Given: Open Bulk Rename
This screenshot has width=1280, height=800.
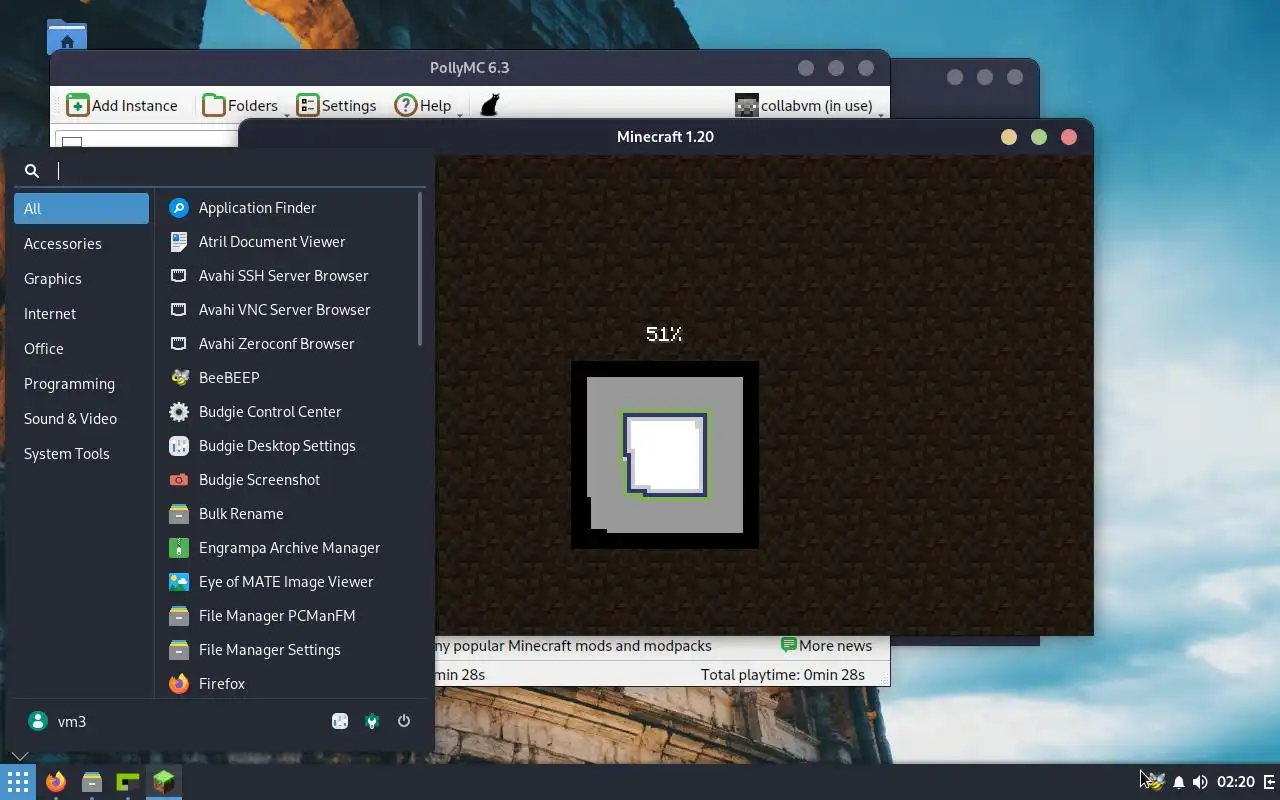Looking at the screenshot, I should [288, 514].
